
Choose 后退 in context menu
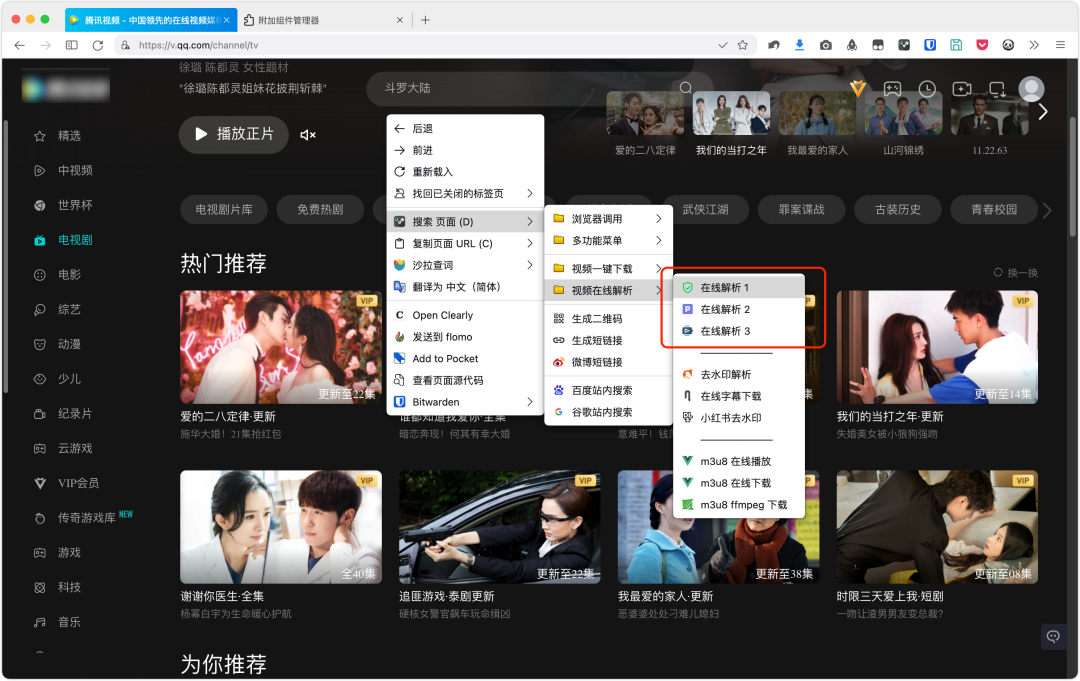pos(465,129)
